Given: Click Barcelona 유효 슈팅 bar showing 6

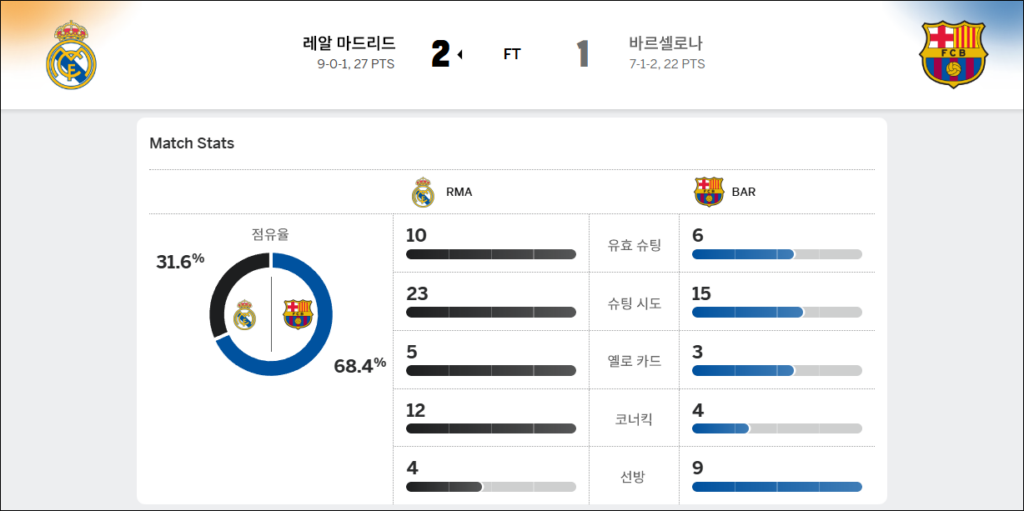Looking at the screenshot, I should tap(776, 254).
